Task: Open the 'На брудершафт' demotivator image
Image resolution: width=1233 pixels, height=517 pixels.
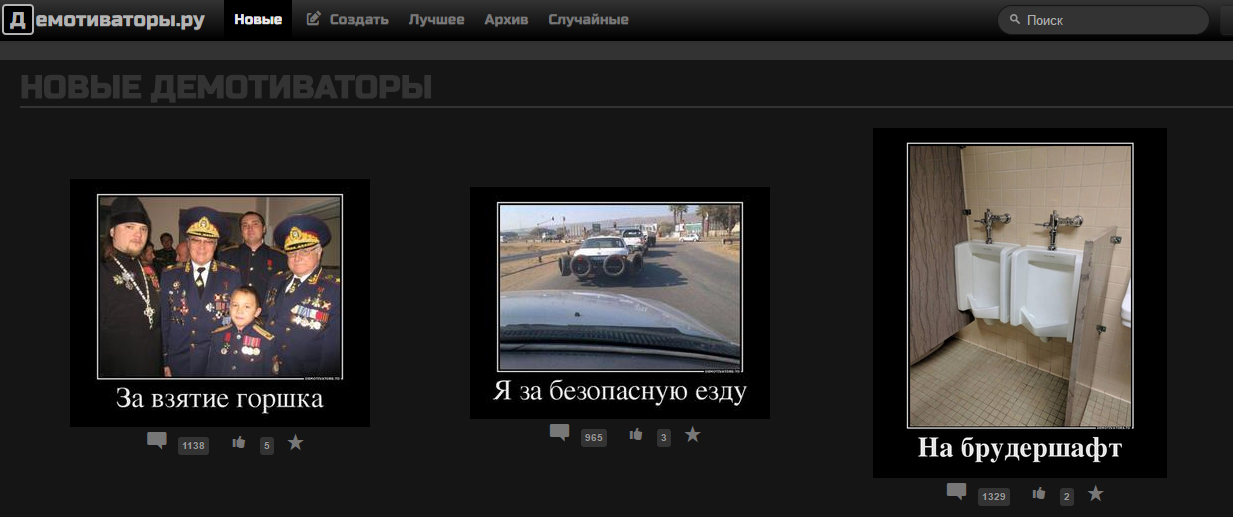Action: coord(1020,285)
